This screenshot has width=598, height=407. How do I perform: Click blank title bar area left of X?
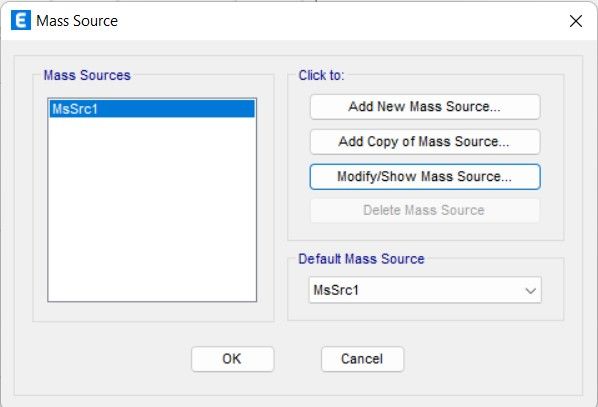tap(343, 21)
